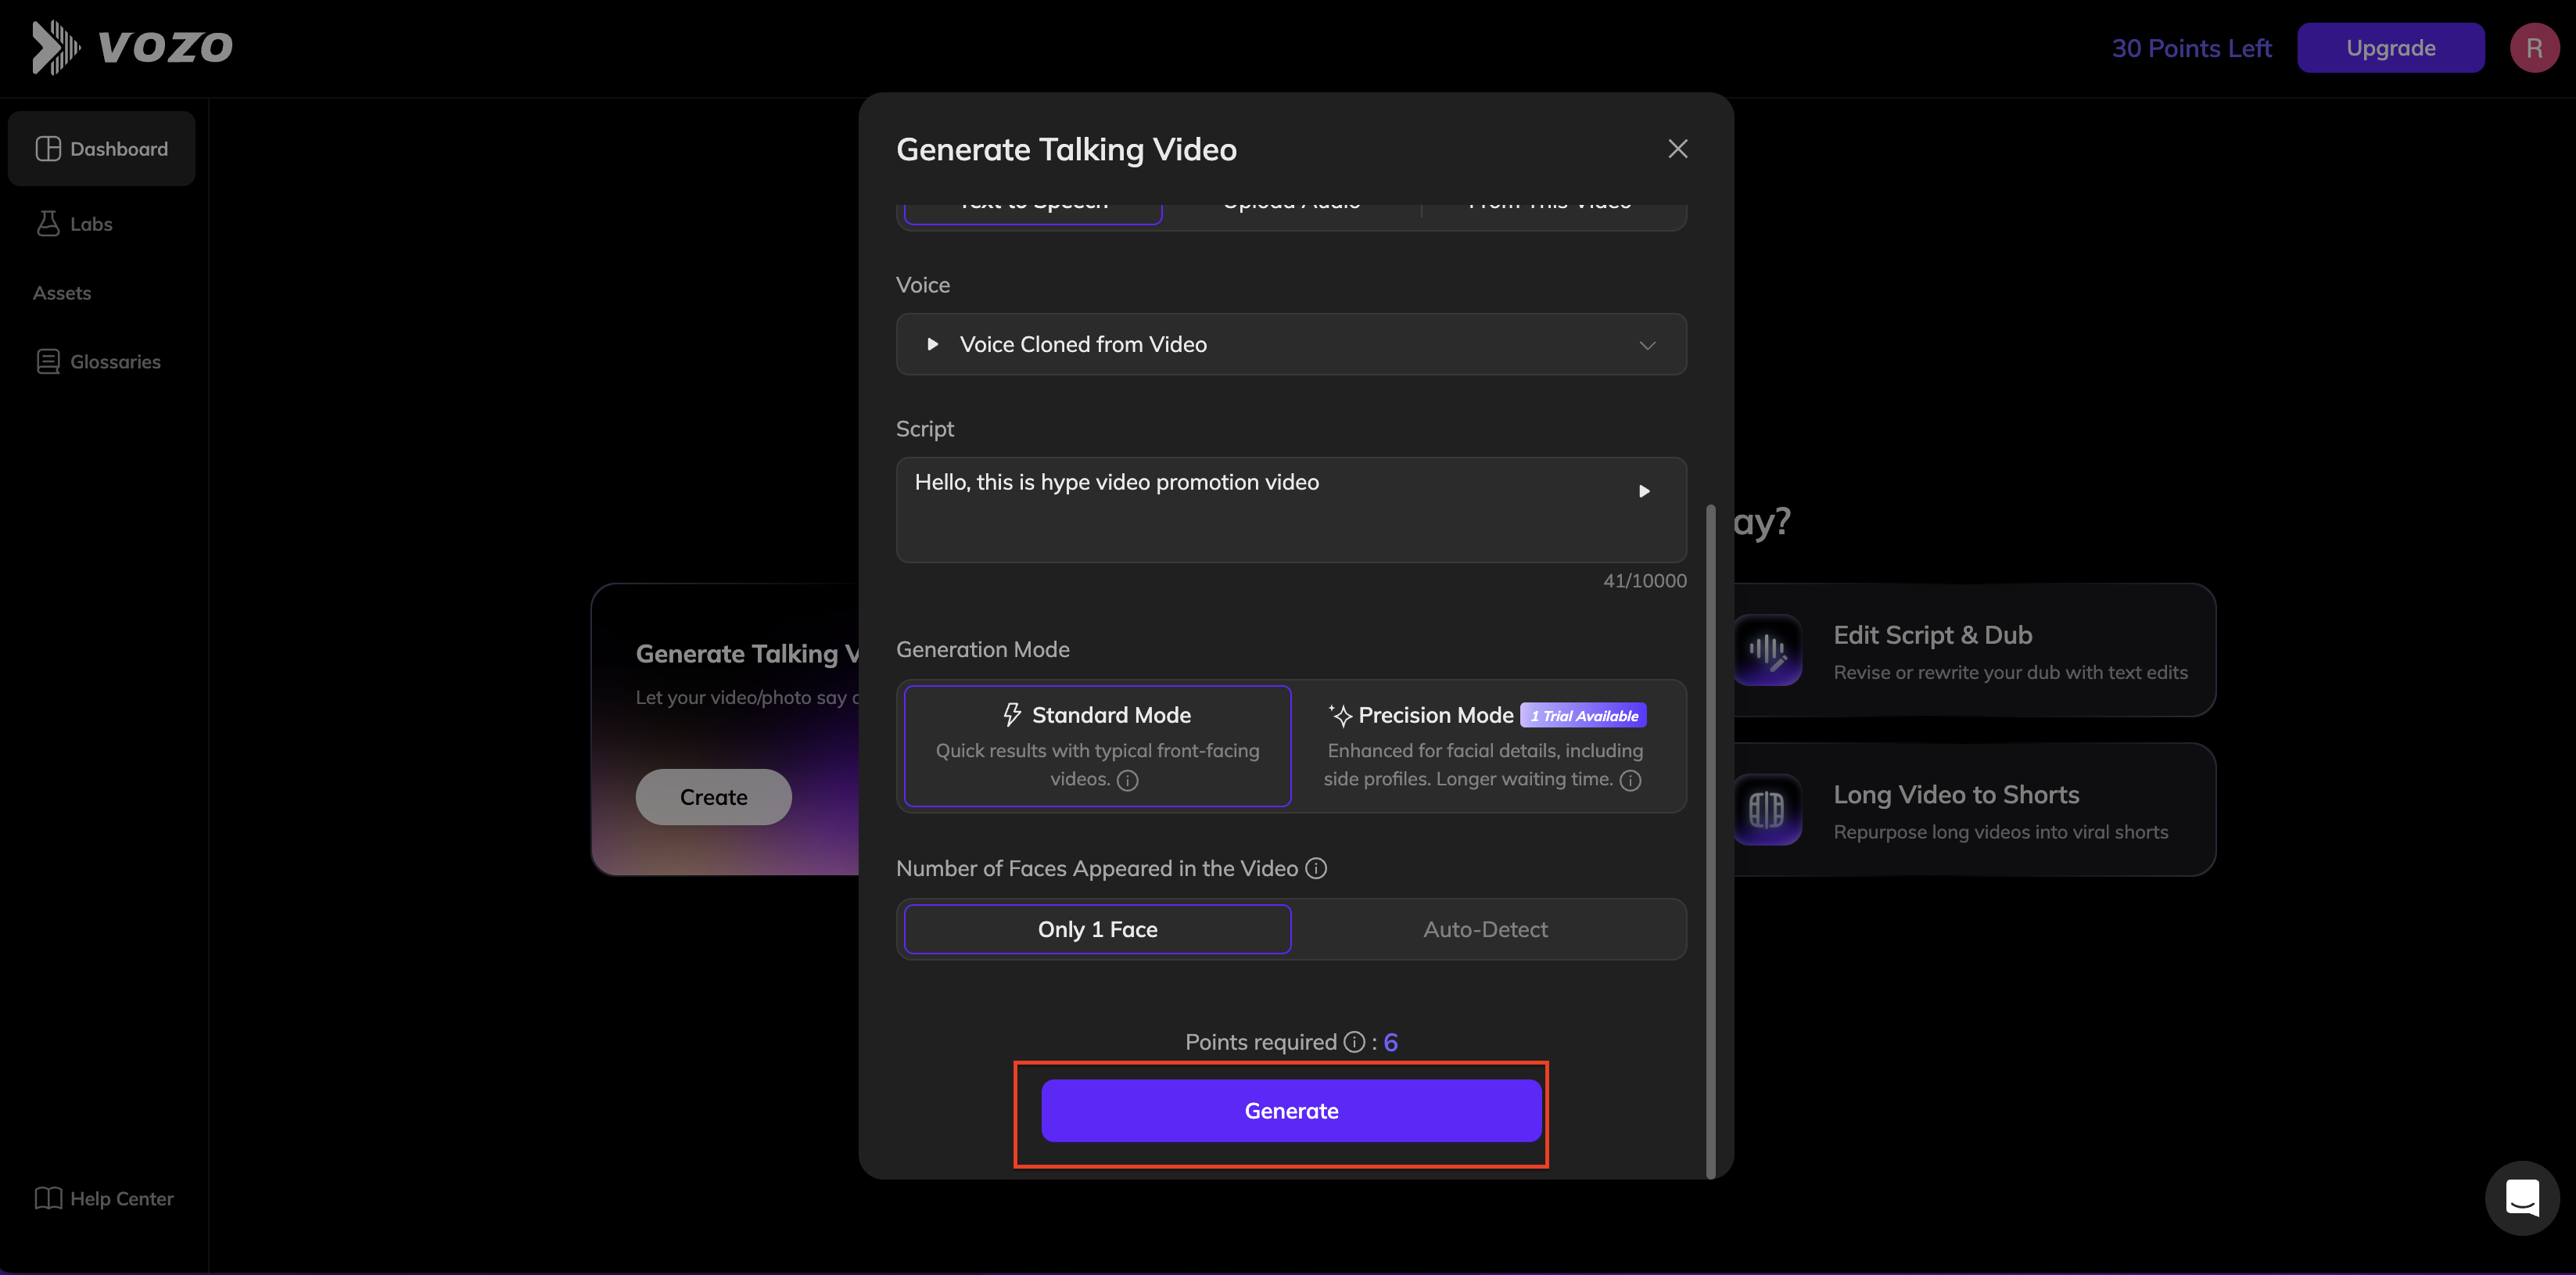Switch face detection to Auto-Detect
This screenshot has width=2576, height=1275.
[x=1485, y=929]
